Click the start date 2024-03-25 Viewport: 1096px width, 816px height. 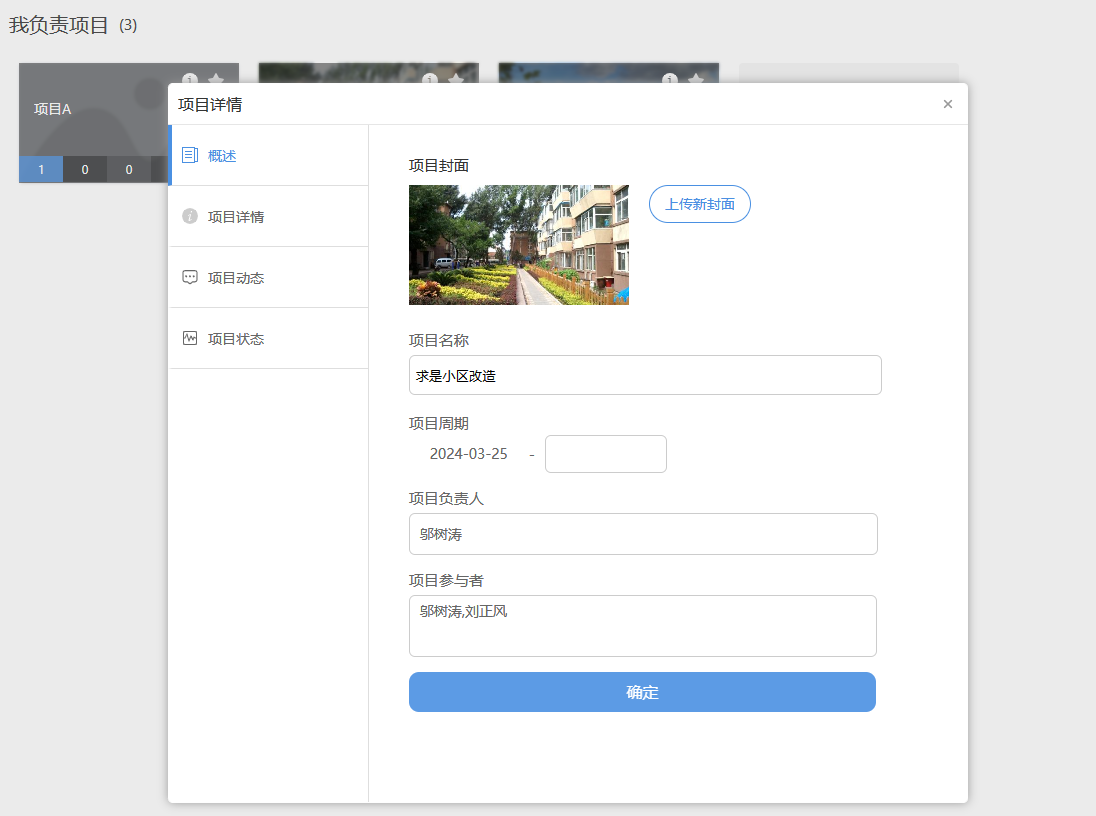(x=468, y=454)
